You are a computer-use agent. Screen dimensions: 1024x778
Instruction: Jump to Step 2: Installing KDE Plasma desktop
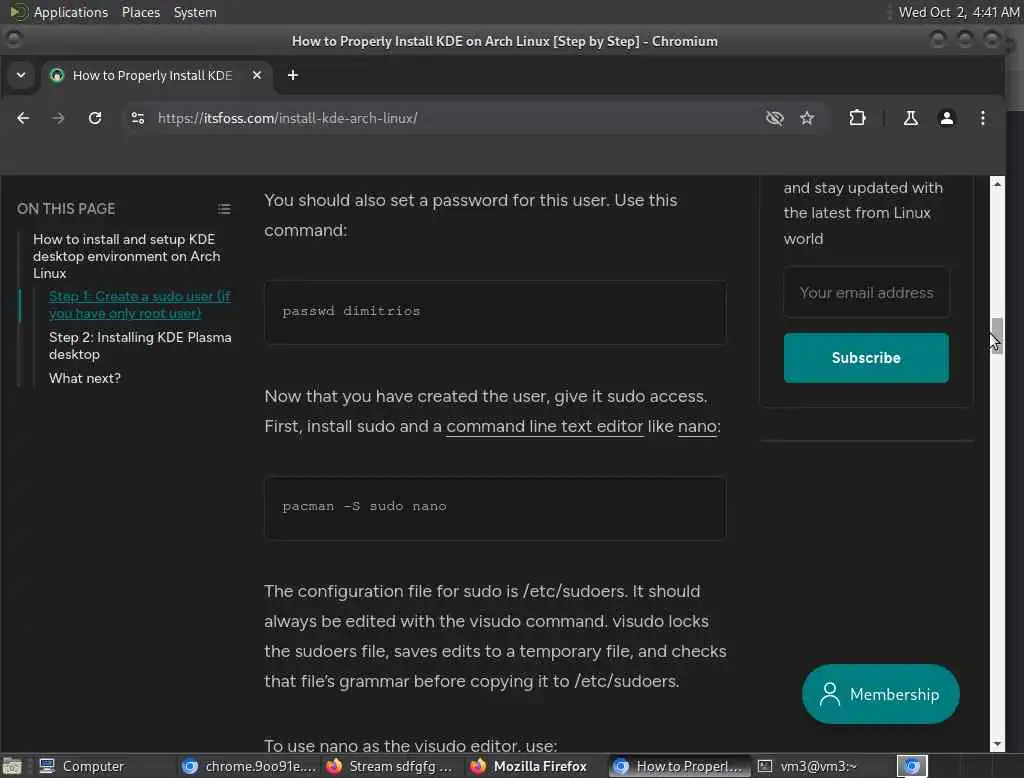[140, 346]
